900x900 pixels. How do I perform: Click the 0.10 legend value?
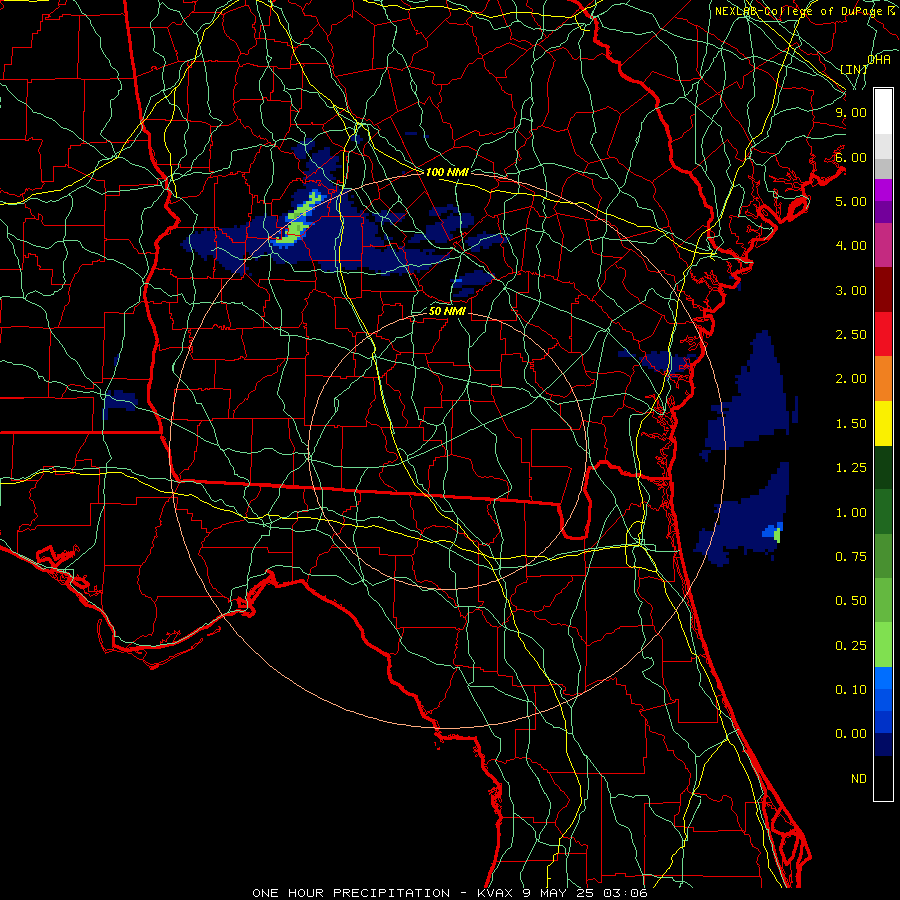click(x=851, y=690)
